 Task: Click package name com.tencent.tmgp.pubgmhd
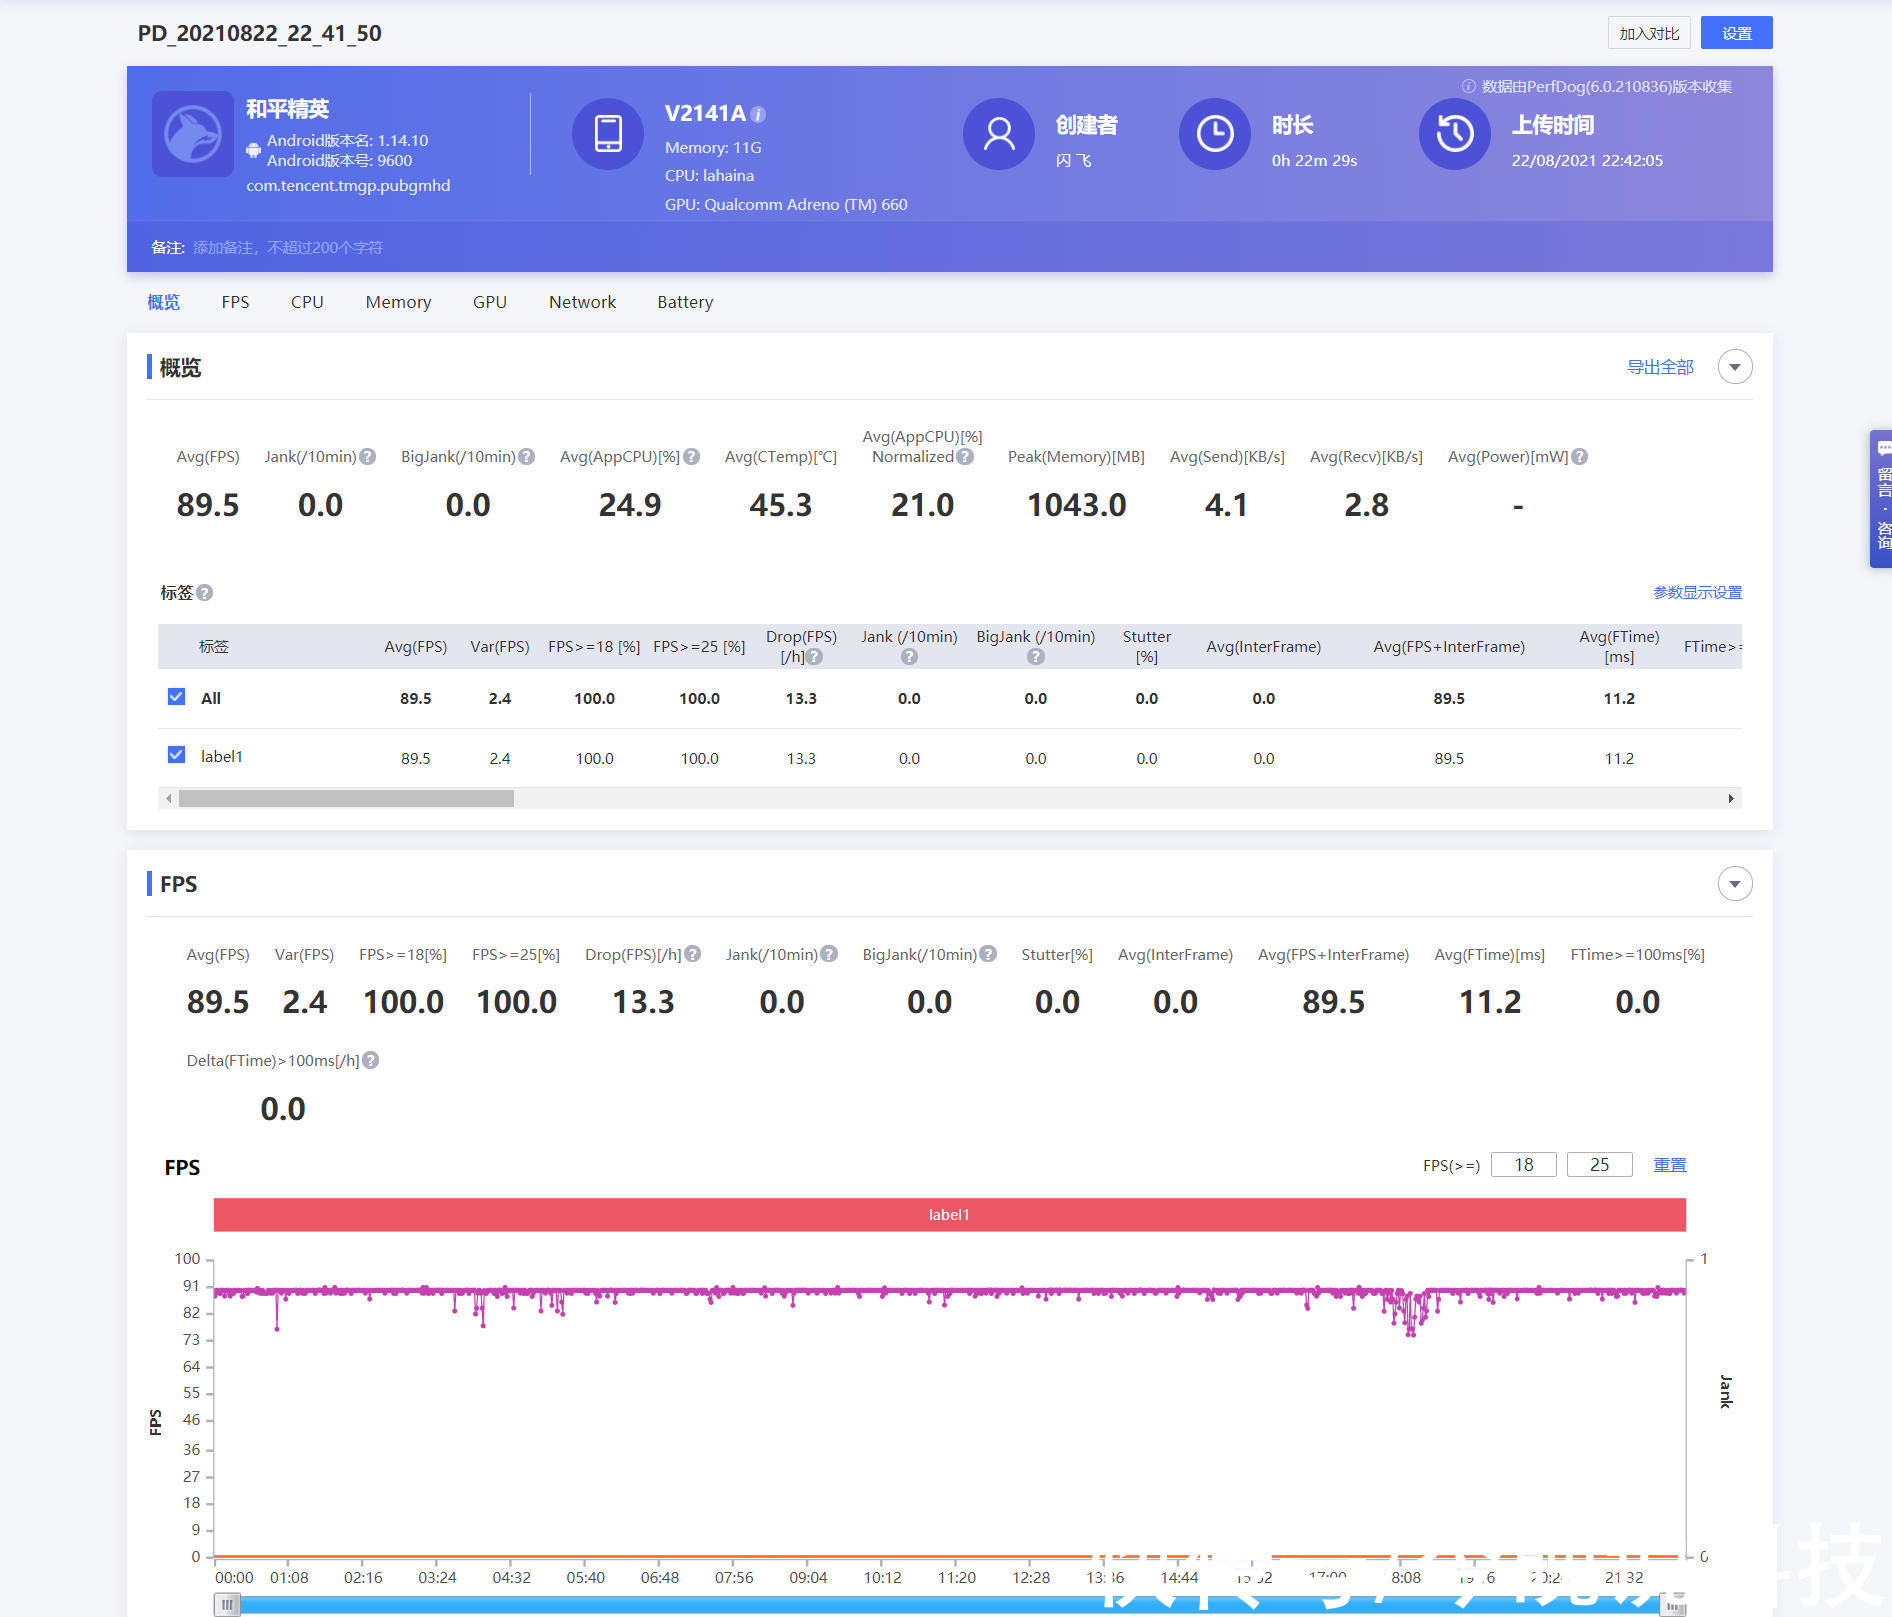(x=348, y=186)
